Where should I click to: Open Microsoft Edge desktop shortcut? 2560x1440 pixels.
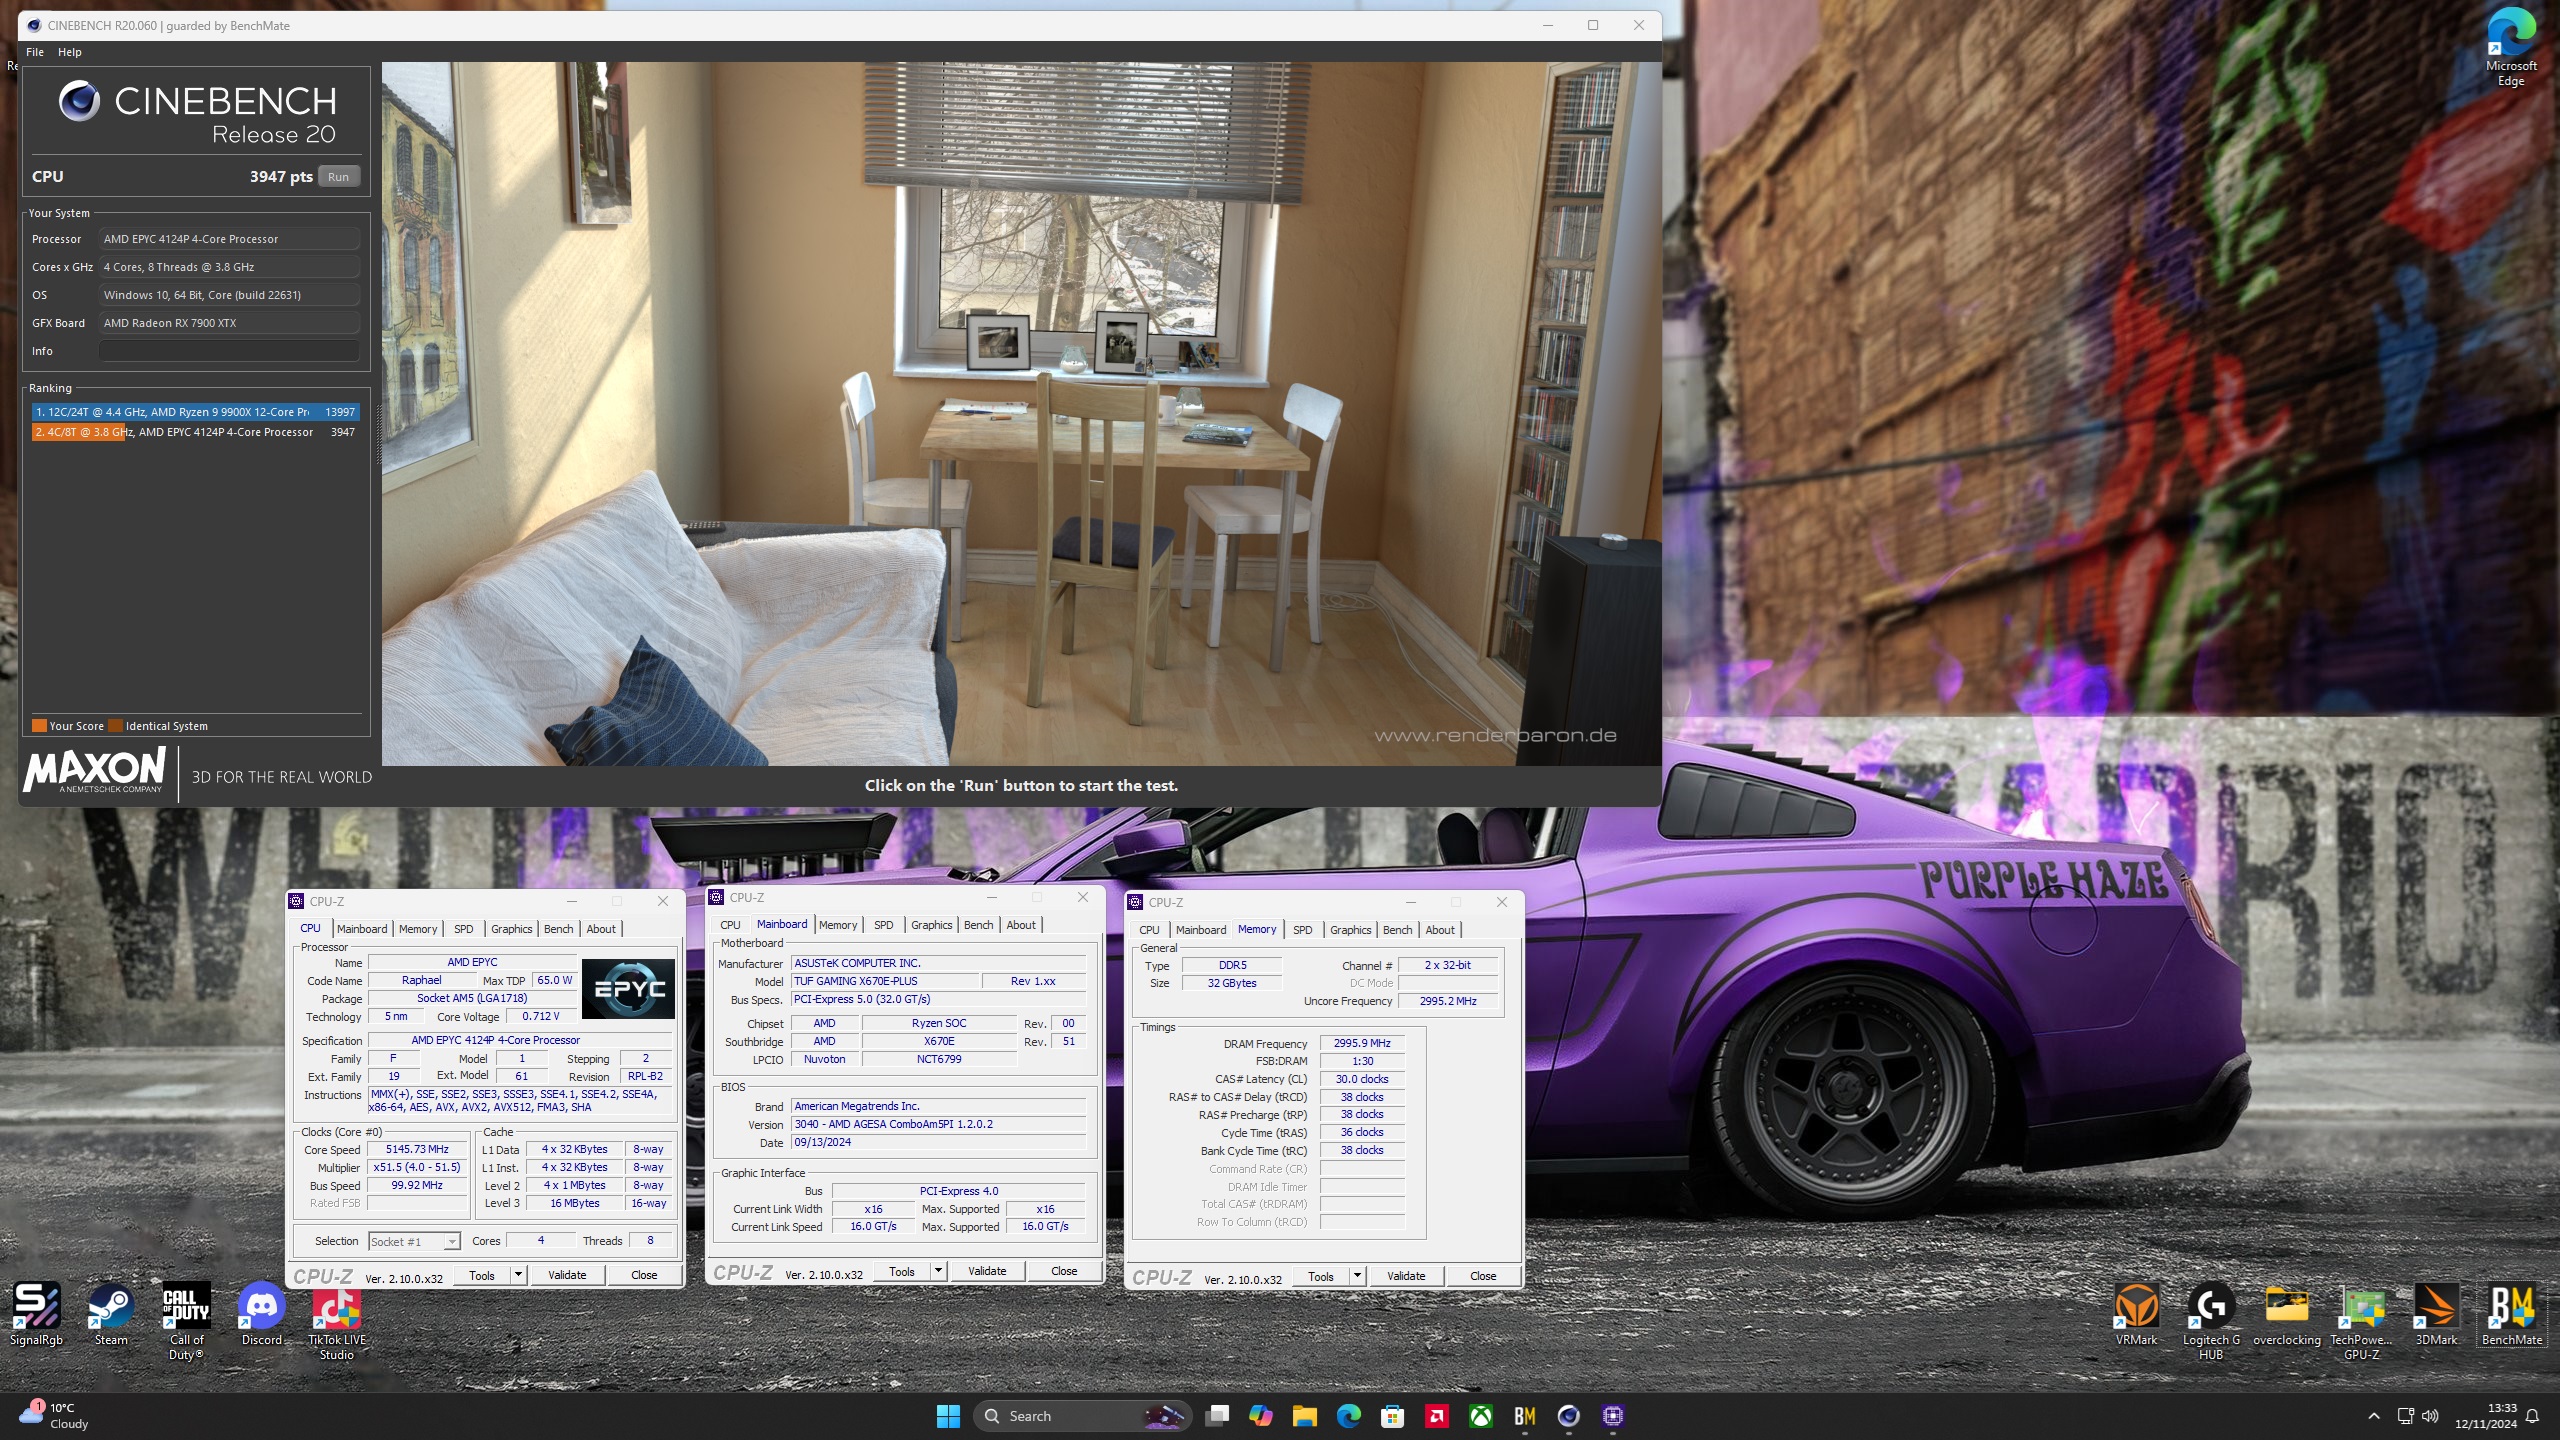[2511, 48]
